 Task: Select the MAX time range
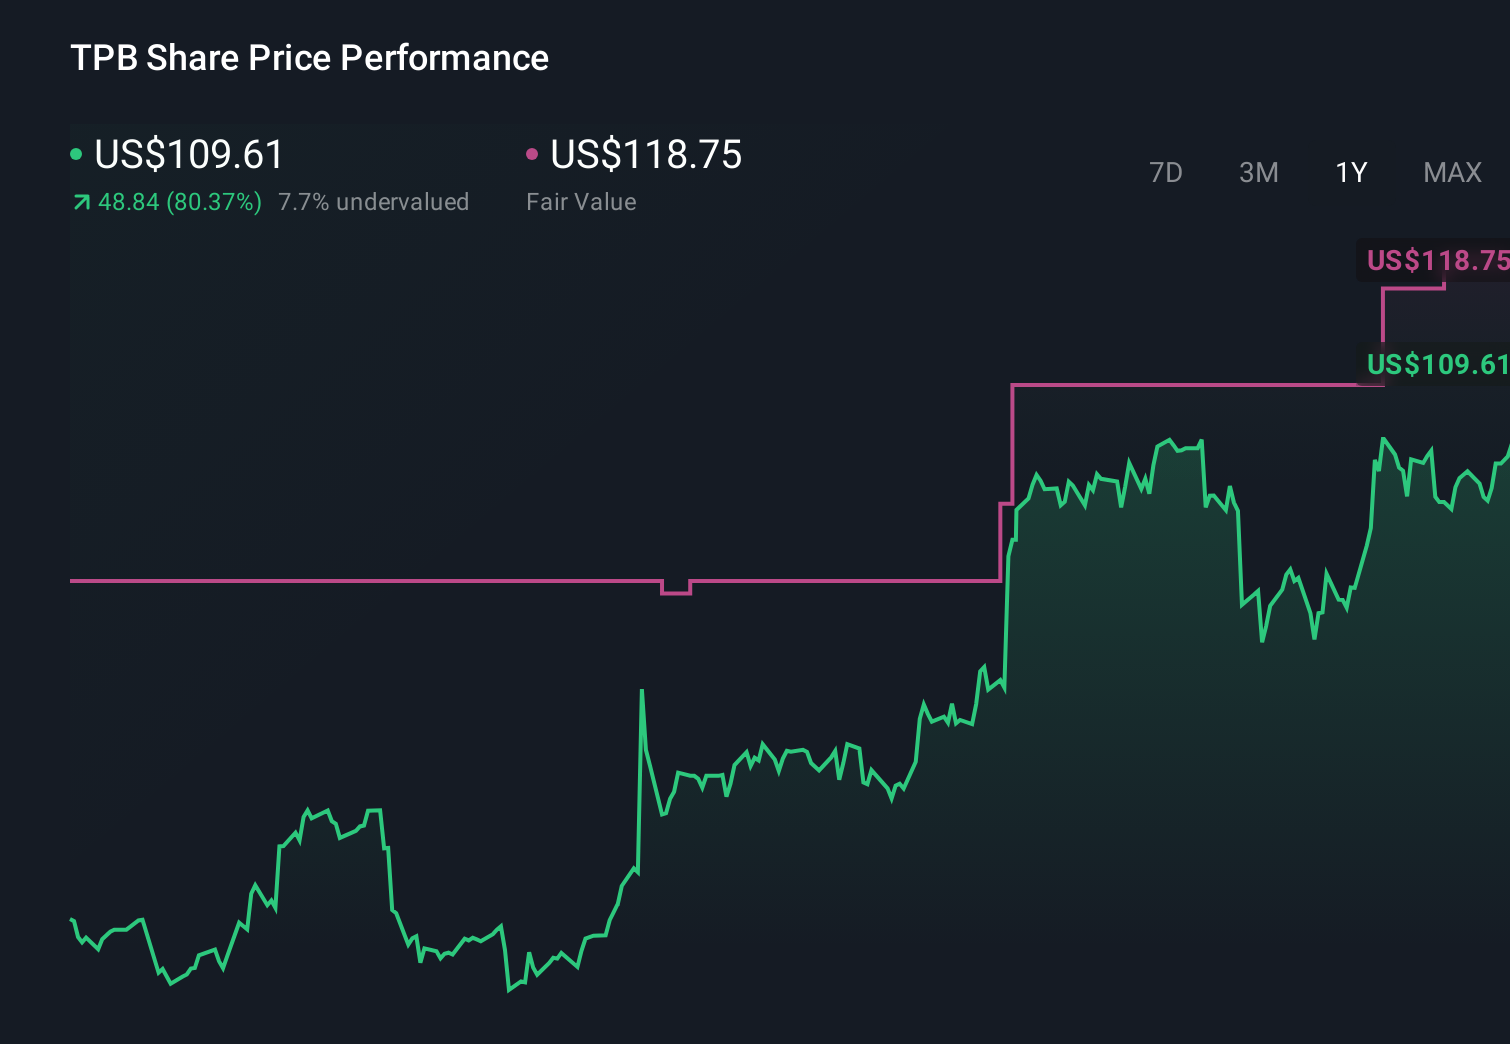1452,172
